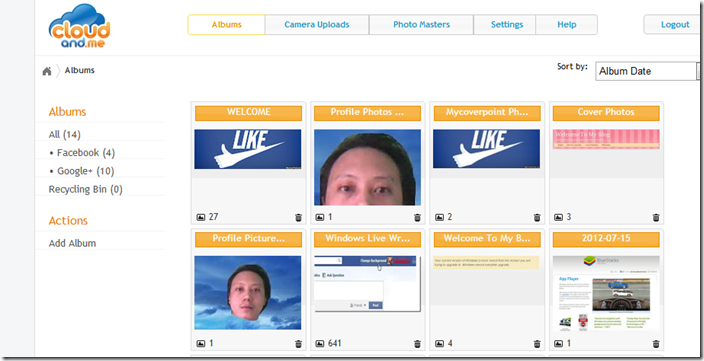This screenshot has height=361, width=704.
Task: Click the 641 photo count text
Action: coord(334,343)
